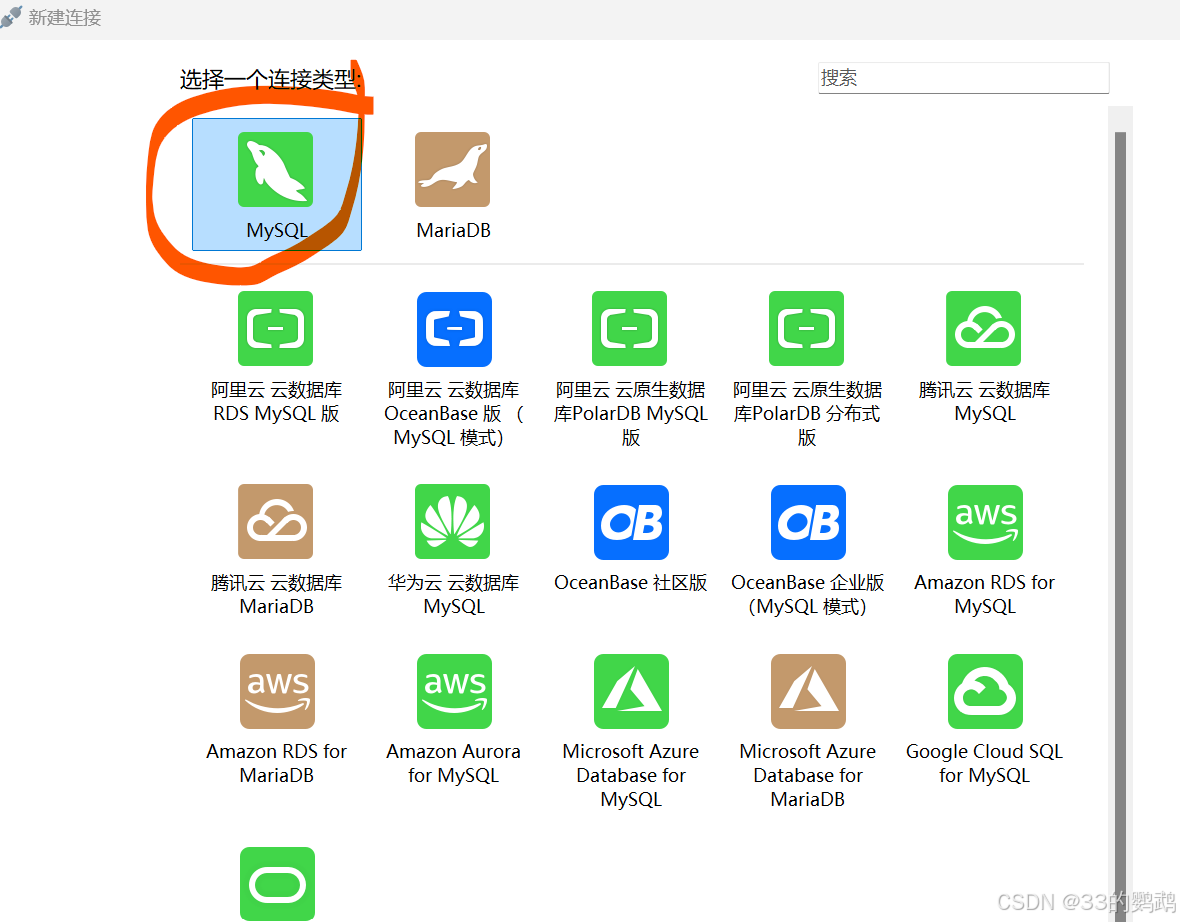Select the 阿里云 PolarDB MySQL 版 icon
Image resolution: width=1180 pixels, height=922 pixels.
tap(629, 329)
